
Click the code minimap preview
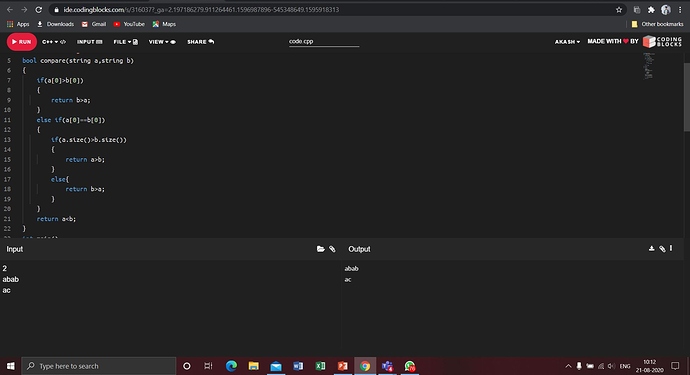tap(649, 66)
